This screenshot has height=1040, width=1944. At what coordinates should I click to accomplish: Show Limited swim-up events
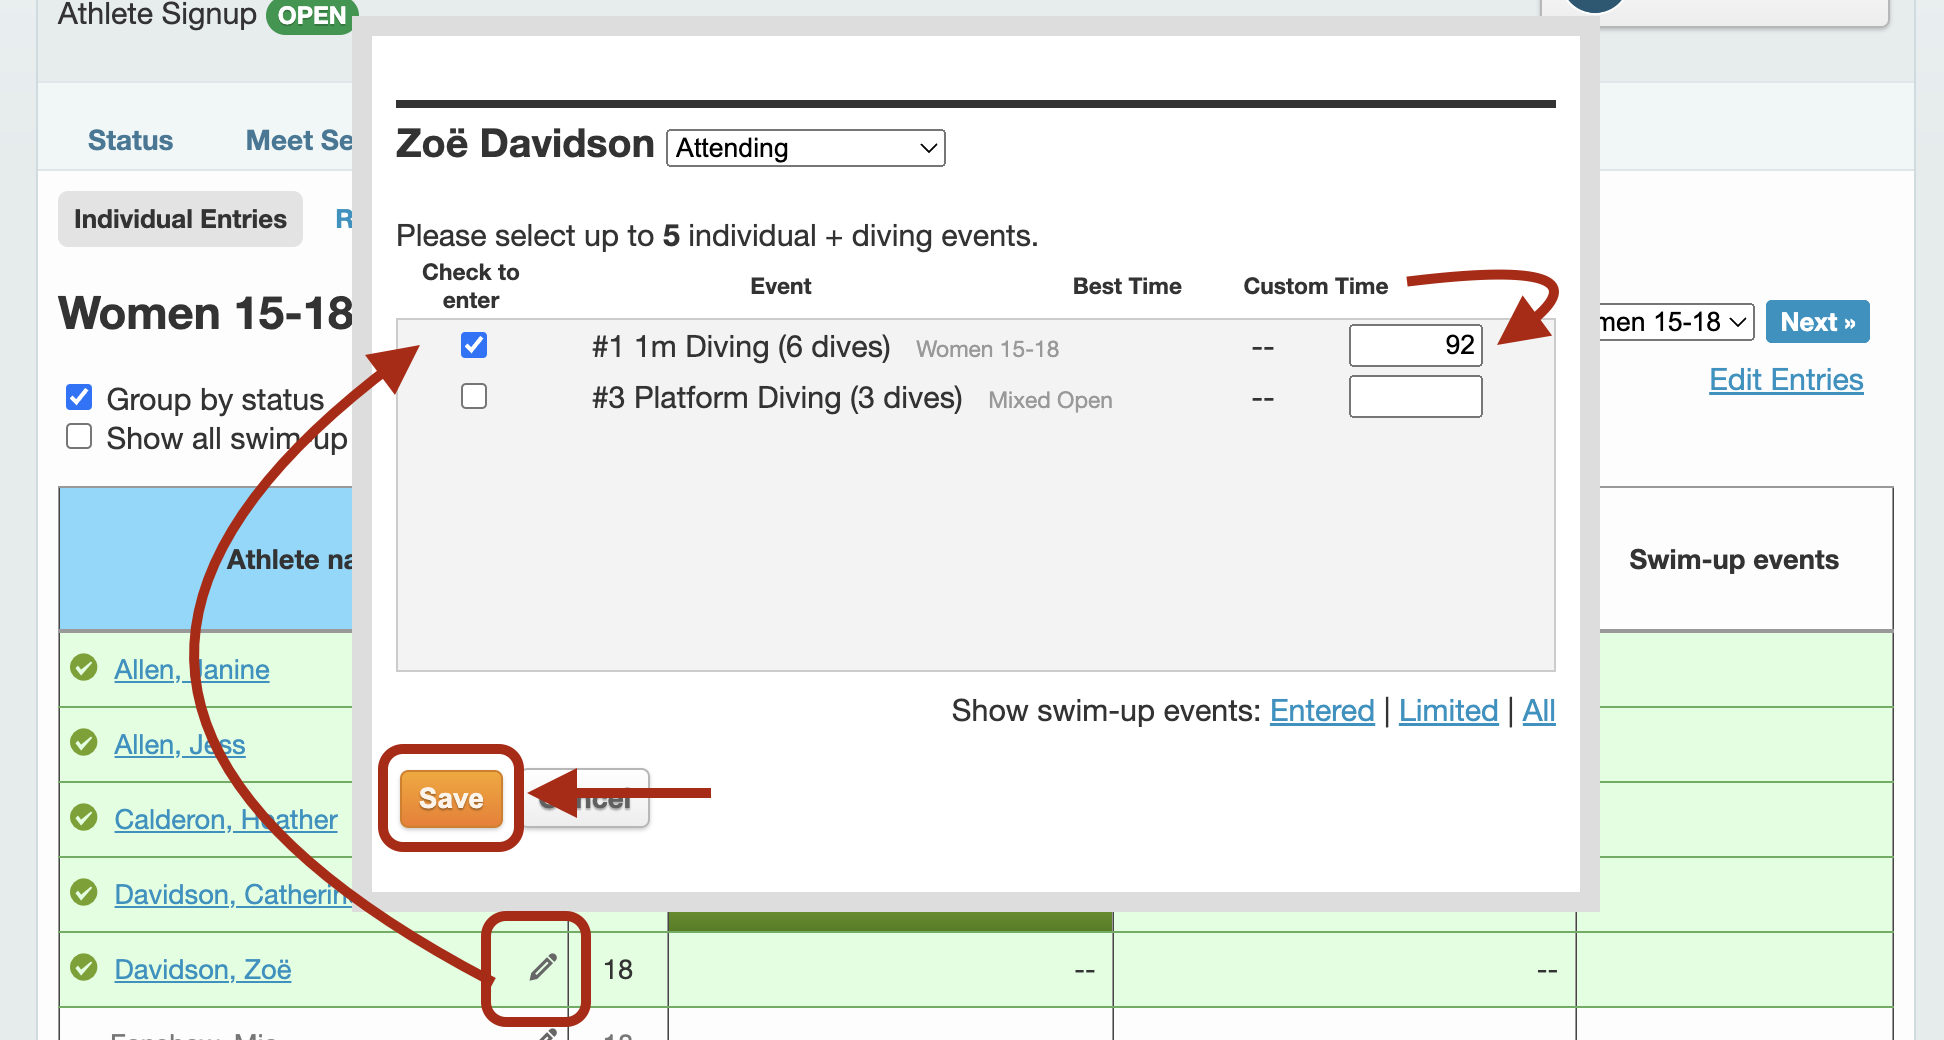(1448, 711)
